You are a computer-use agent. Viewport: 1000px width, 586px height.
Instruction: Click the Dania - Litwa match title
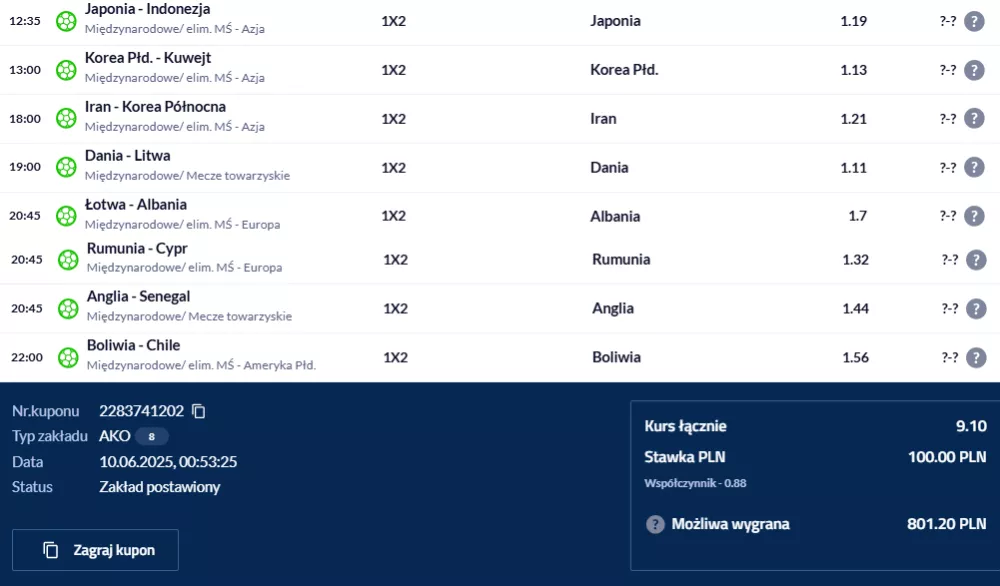[128, 156]
